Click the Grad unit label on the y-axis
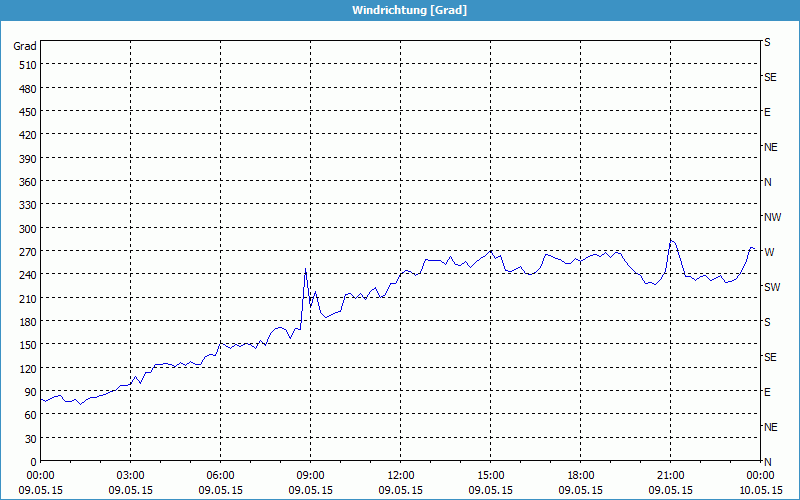800x500 pixels. [x=25, y=46]
